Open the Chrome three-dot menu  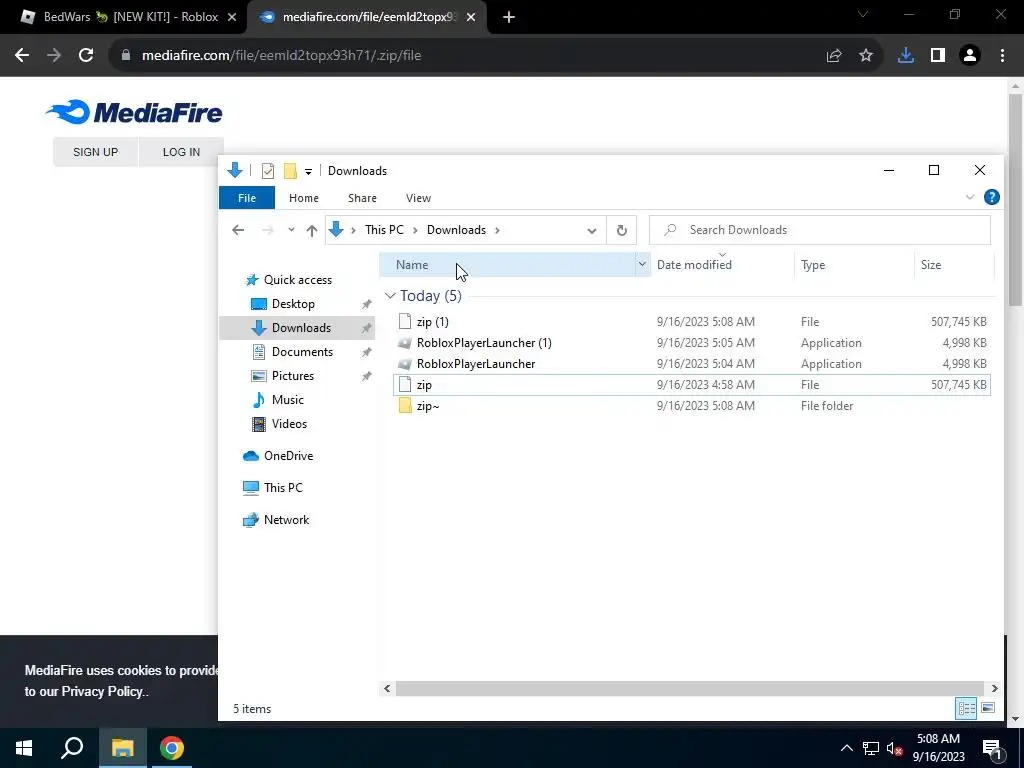click(x=1002, y=56)
